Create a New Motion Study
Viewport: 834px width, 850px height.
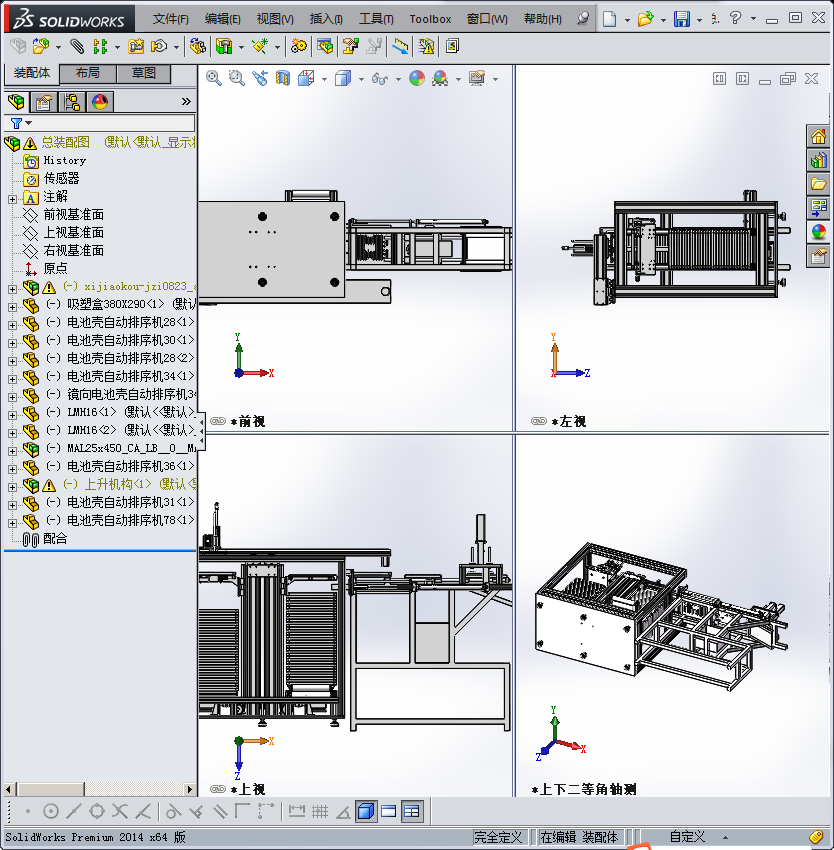pos(298,47)
